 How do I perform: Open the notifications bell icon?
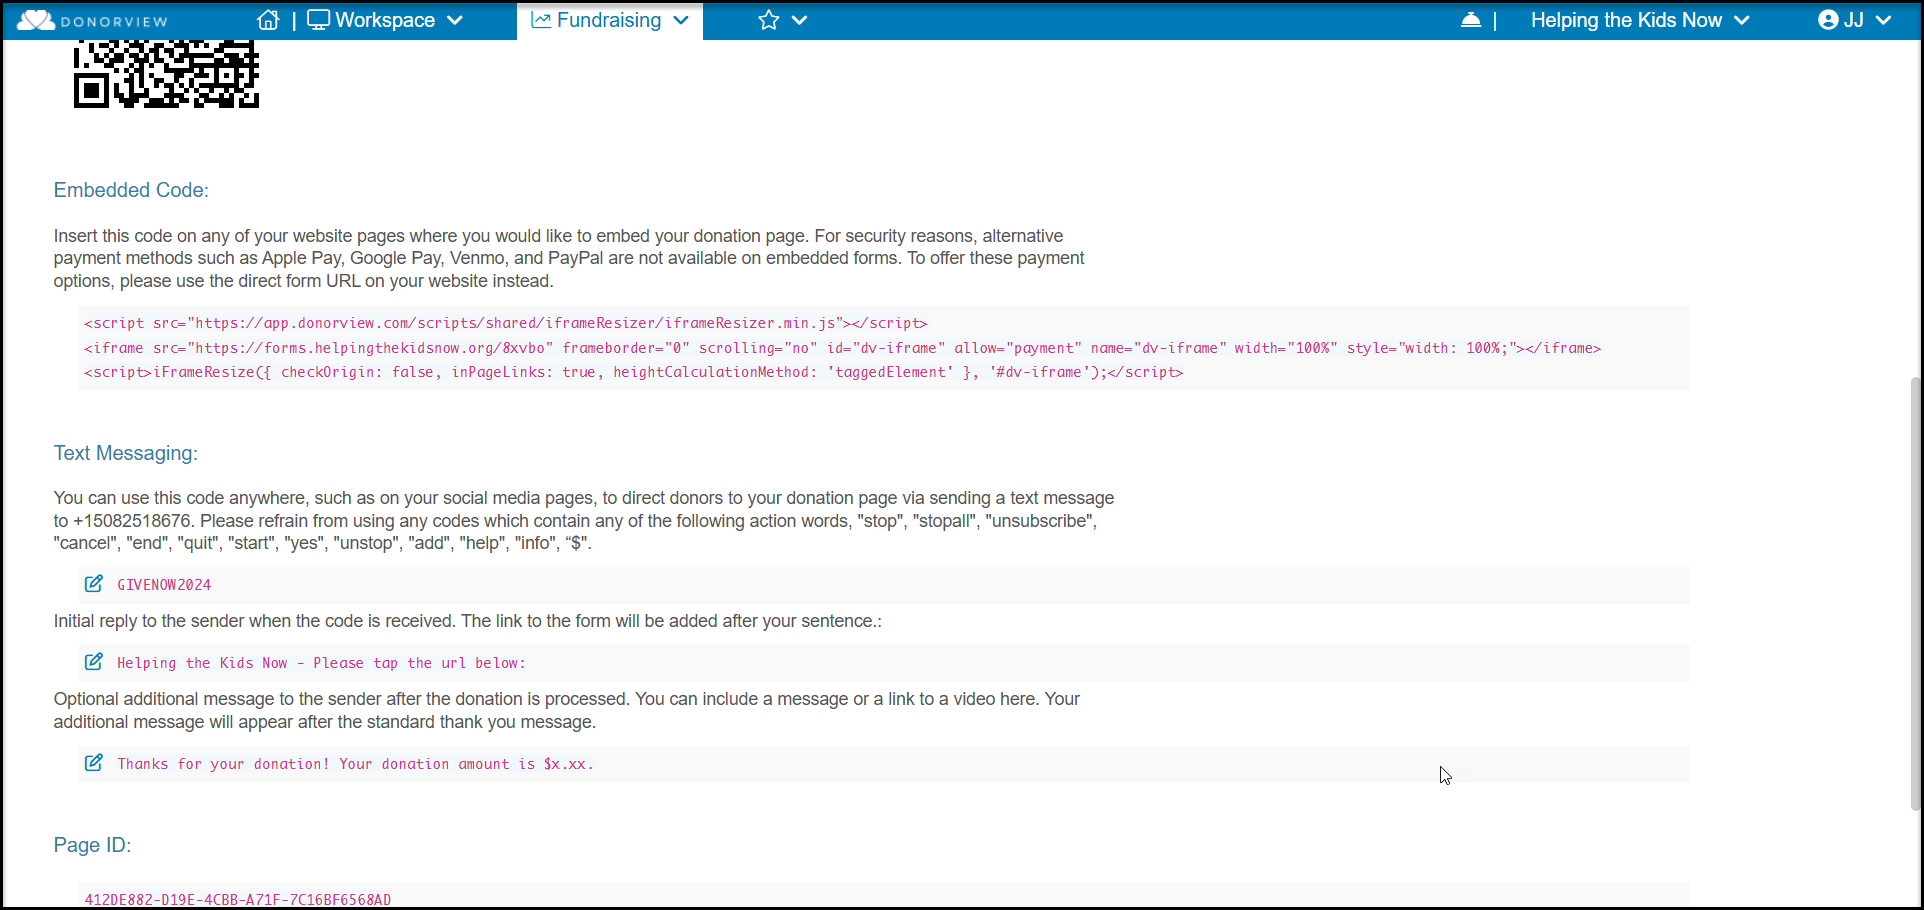[x=1471, y=20]
